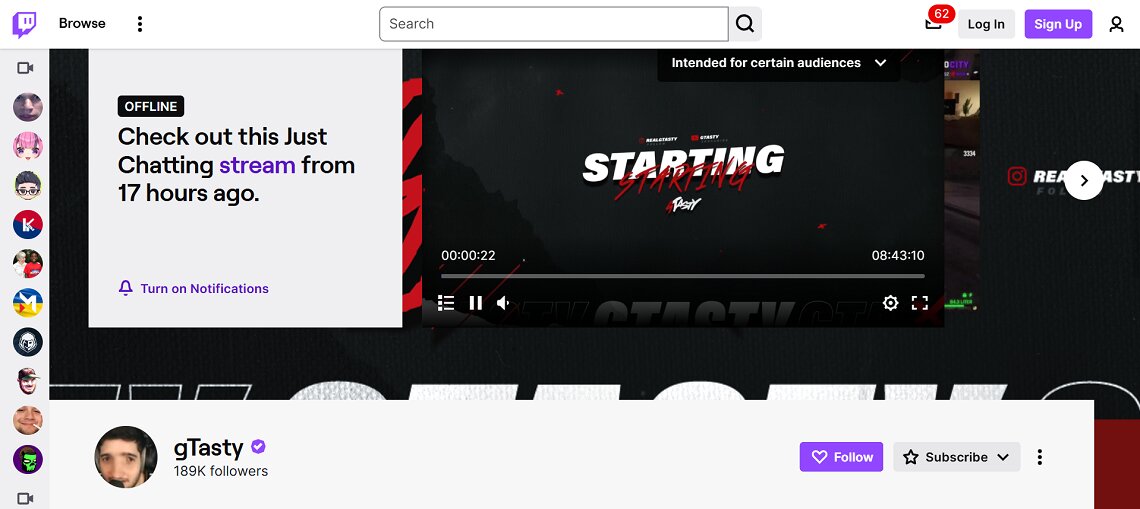Open the video player settings gear
The height and width of the screenshot is (509, 1140).
click(891, 303)
